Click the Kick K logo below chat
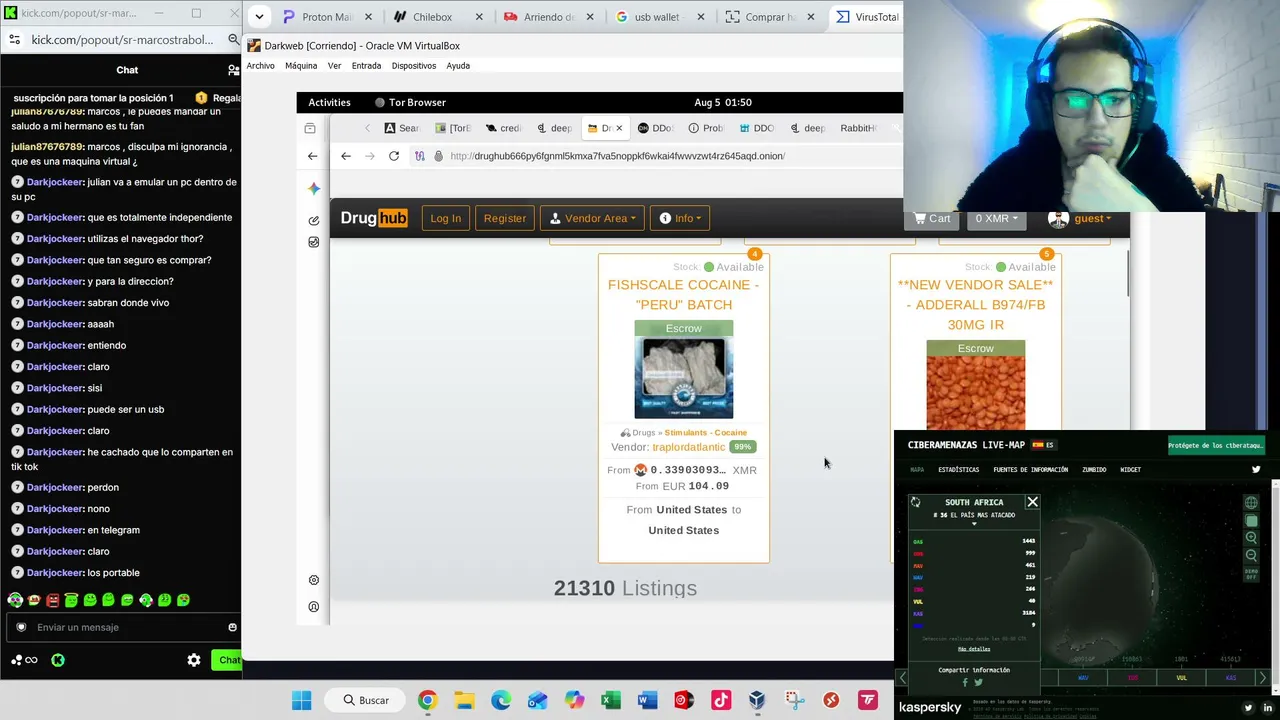The width and height of the screenshot is (1280, 720). (58, 660)
